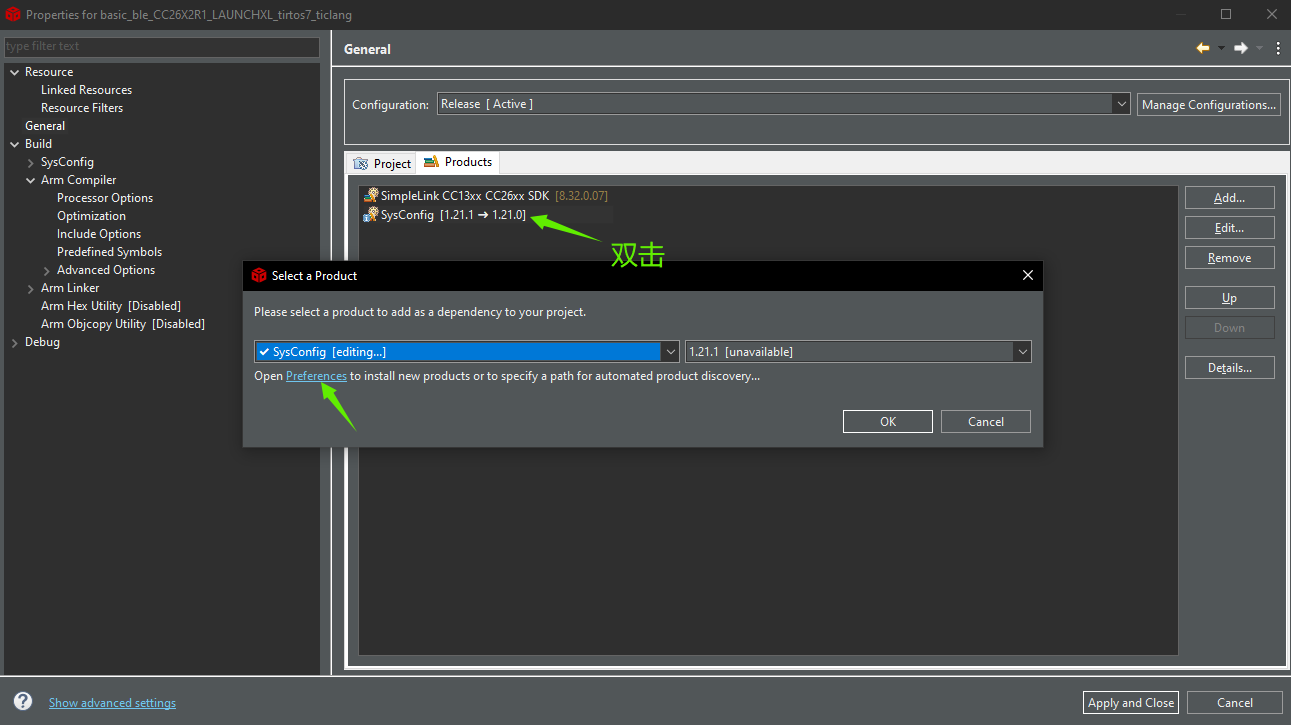This screenshot has height=725, width=1291.
Task: Select Include Options tree item
Action: click(99, 234)
